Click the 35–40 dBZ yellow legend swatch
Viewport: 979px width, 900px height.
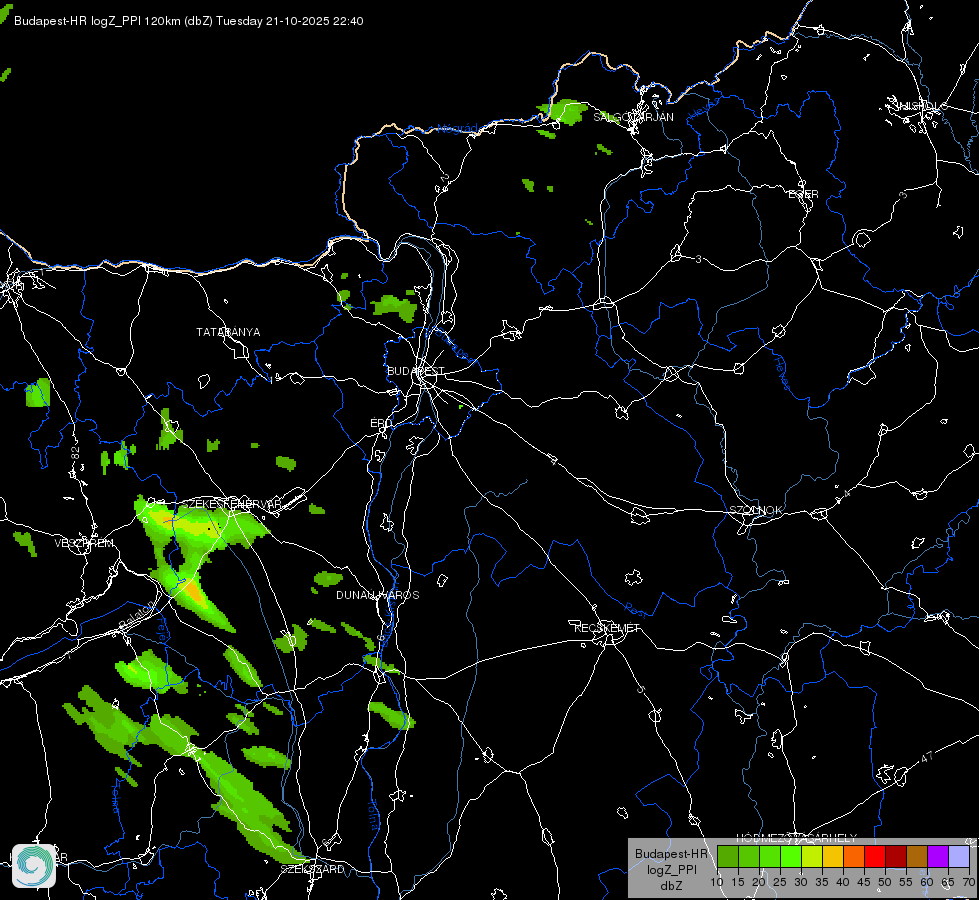tap(833, 856)
